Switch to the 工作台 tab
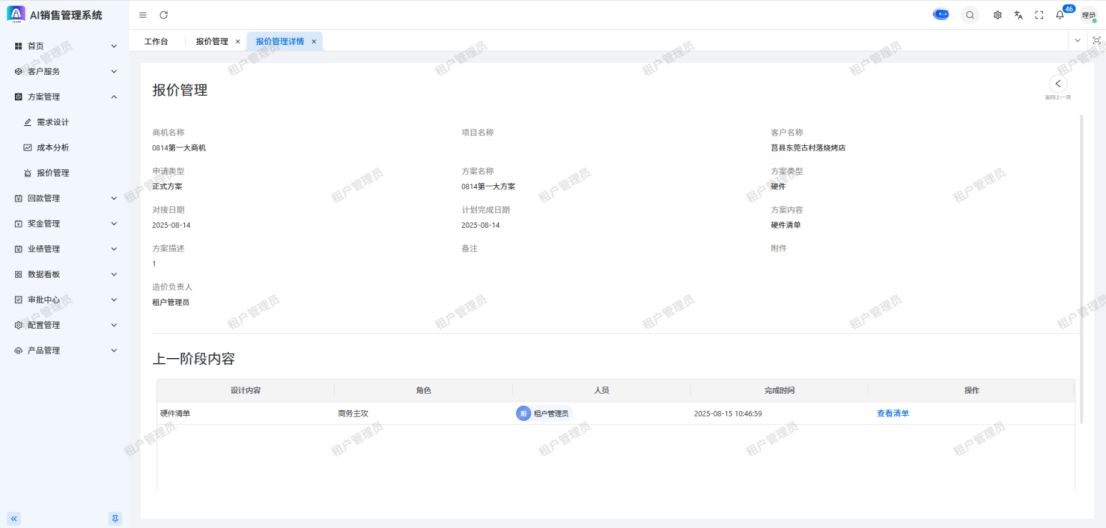 (x=156, y=42)
